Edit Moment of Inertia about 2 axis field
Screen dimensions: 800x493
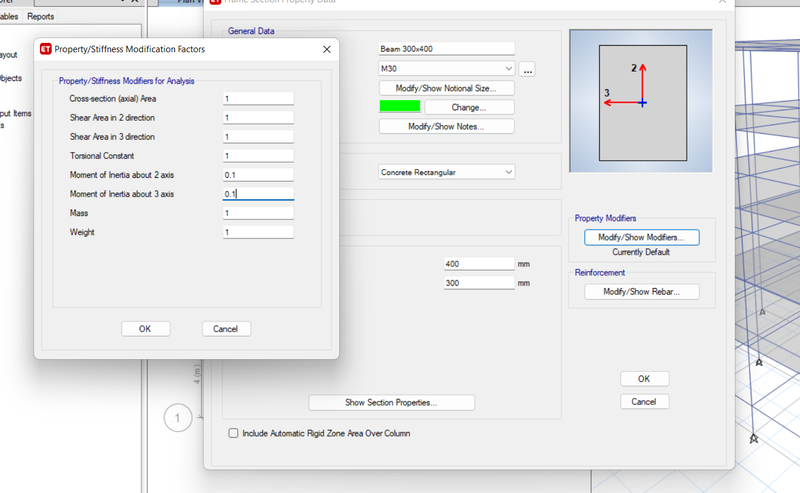258,175
